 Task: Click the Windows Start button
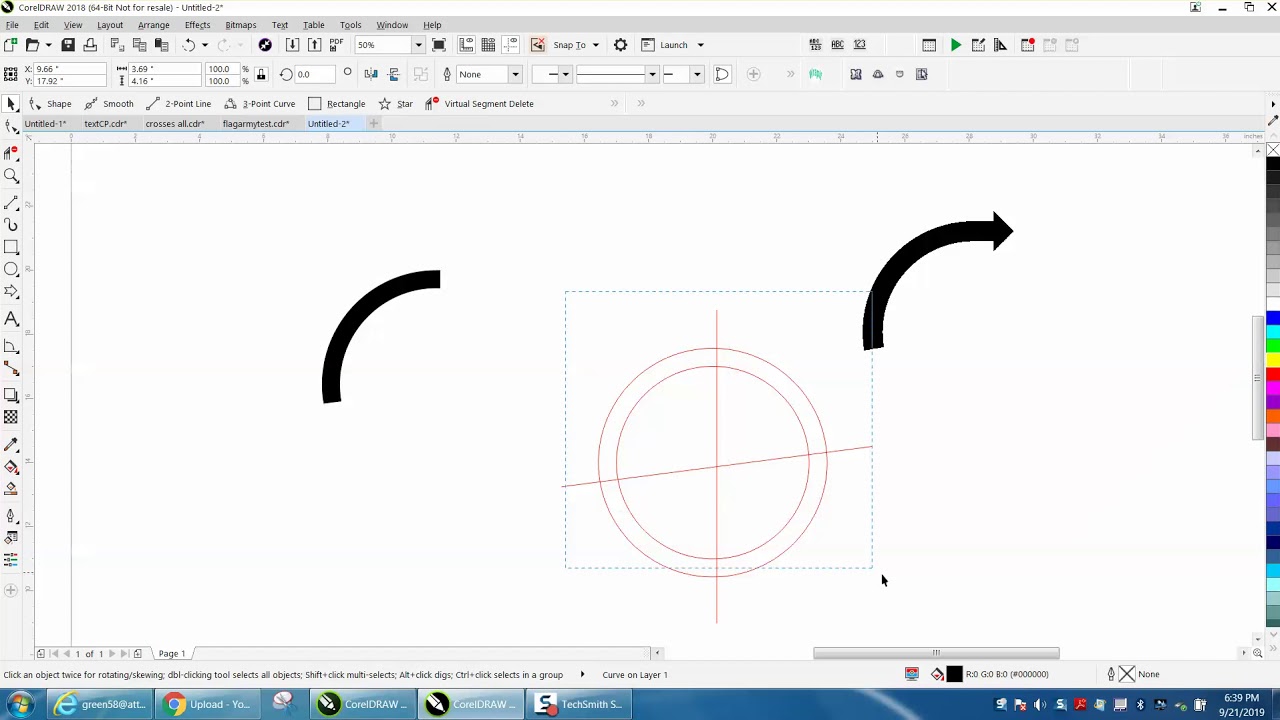[20, 704]
